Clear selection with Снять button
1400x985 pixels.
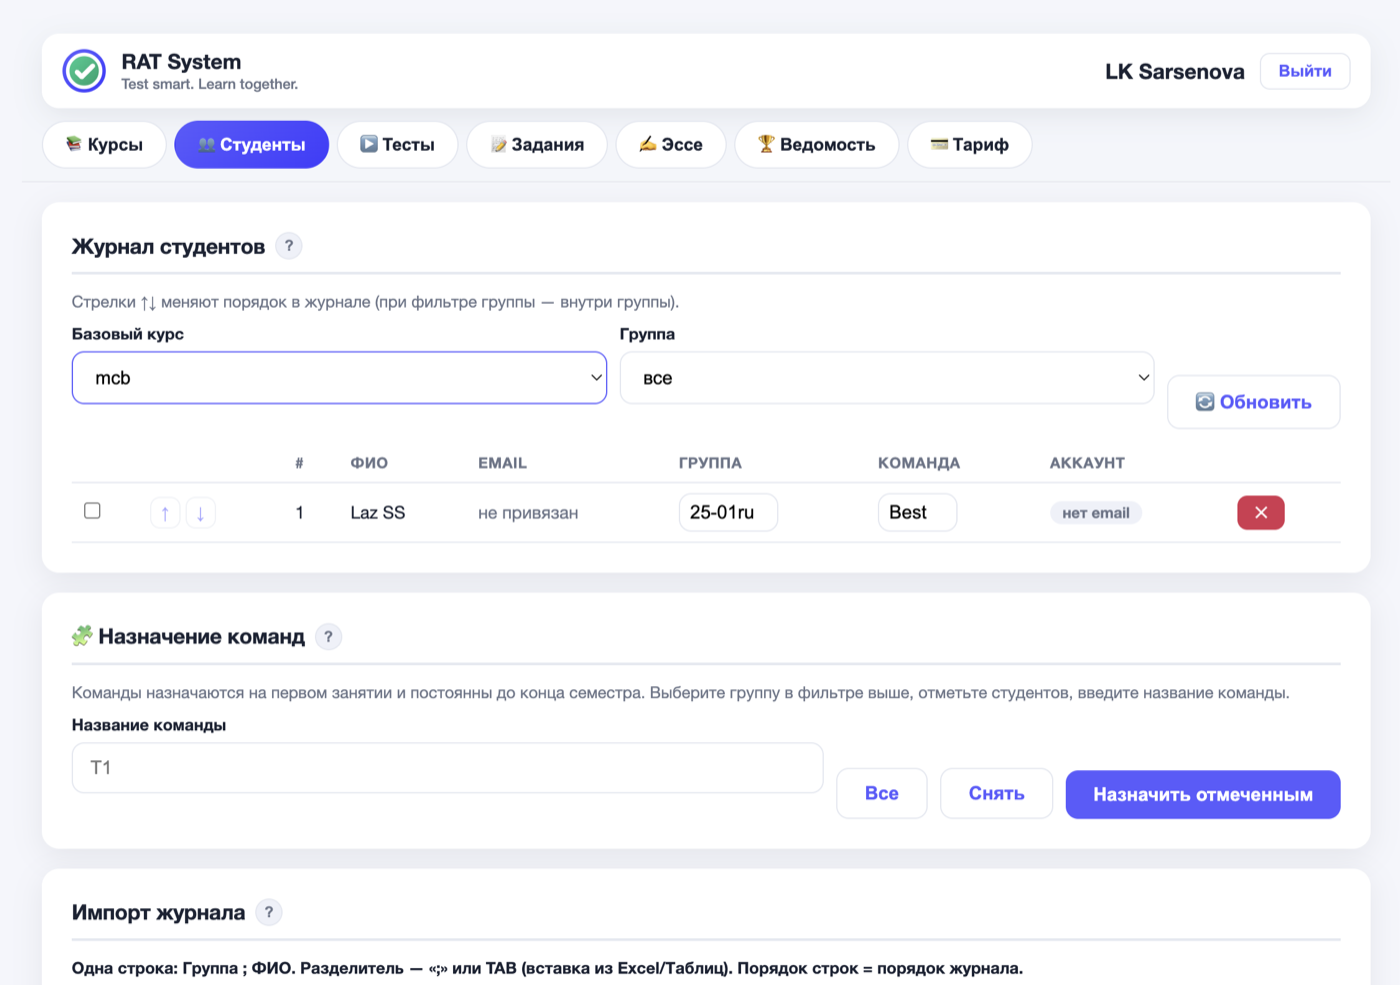(x=996, y=793)
